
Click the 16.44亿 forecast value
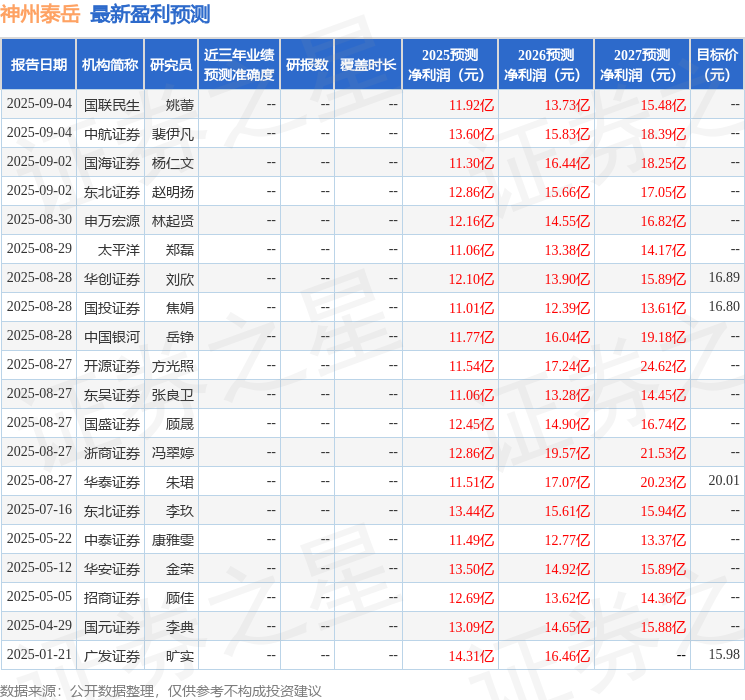(567, 163)
